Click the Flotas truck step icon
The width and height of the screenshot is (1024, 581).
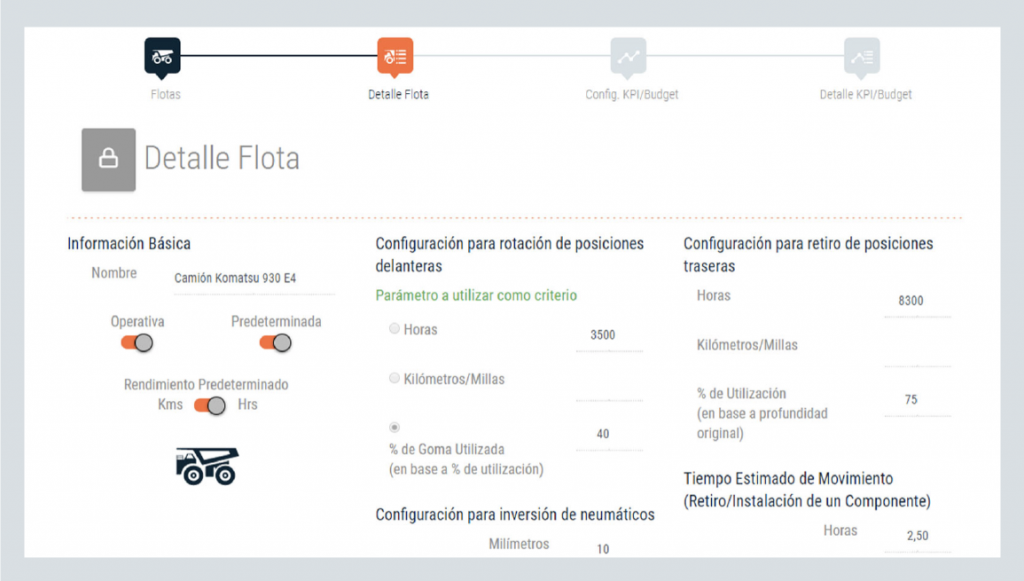click(x=162, y=56)
